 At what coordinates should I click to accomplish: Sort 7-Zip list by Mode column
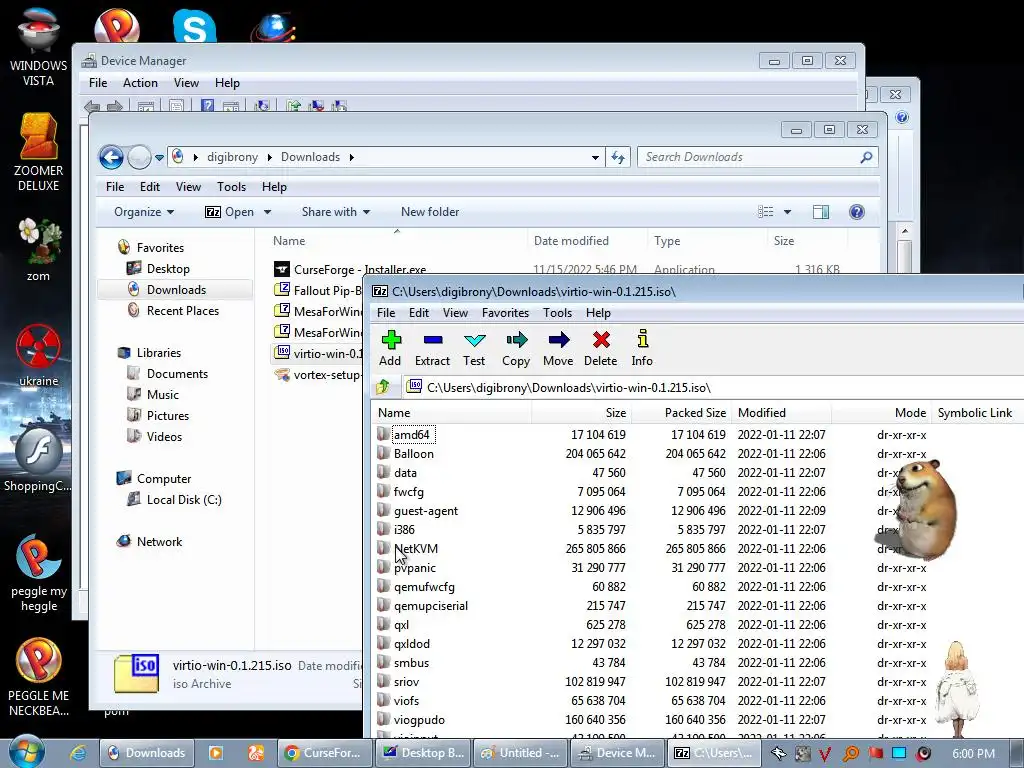tap(881, 413)
